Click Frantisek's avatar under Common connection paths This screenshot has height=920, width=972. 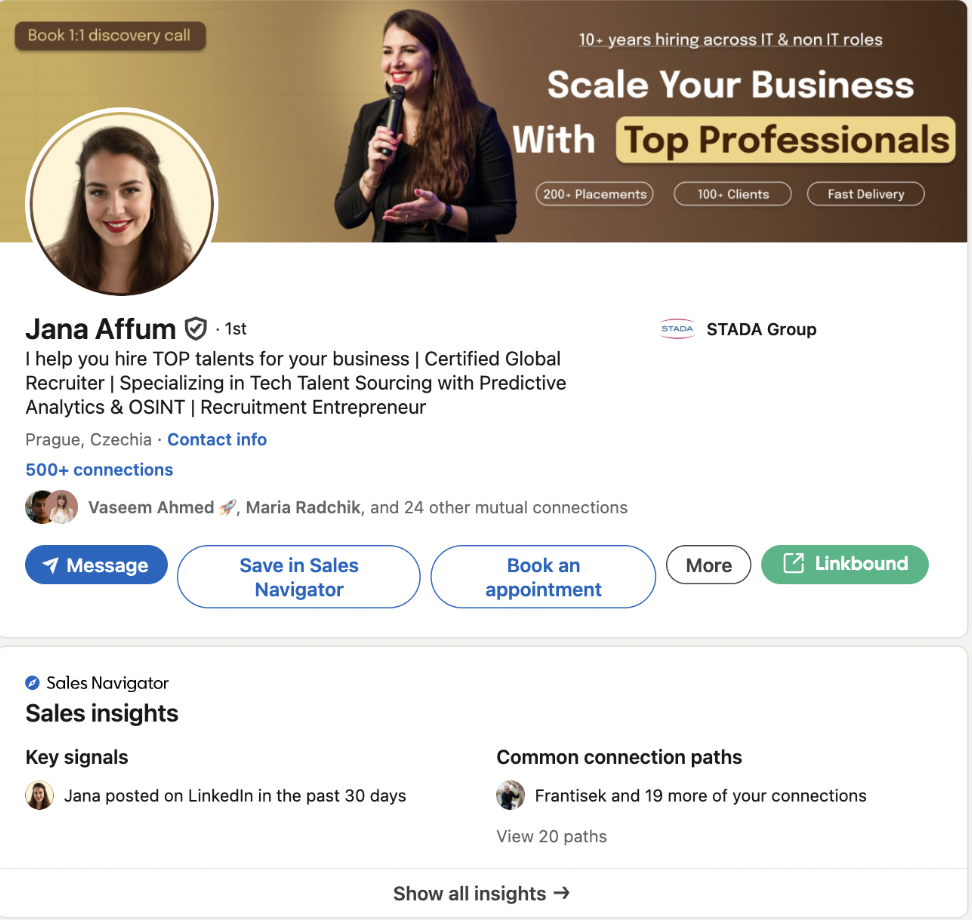pyautogui.click(x=511, y=796)
